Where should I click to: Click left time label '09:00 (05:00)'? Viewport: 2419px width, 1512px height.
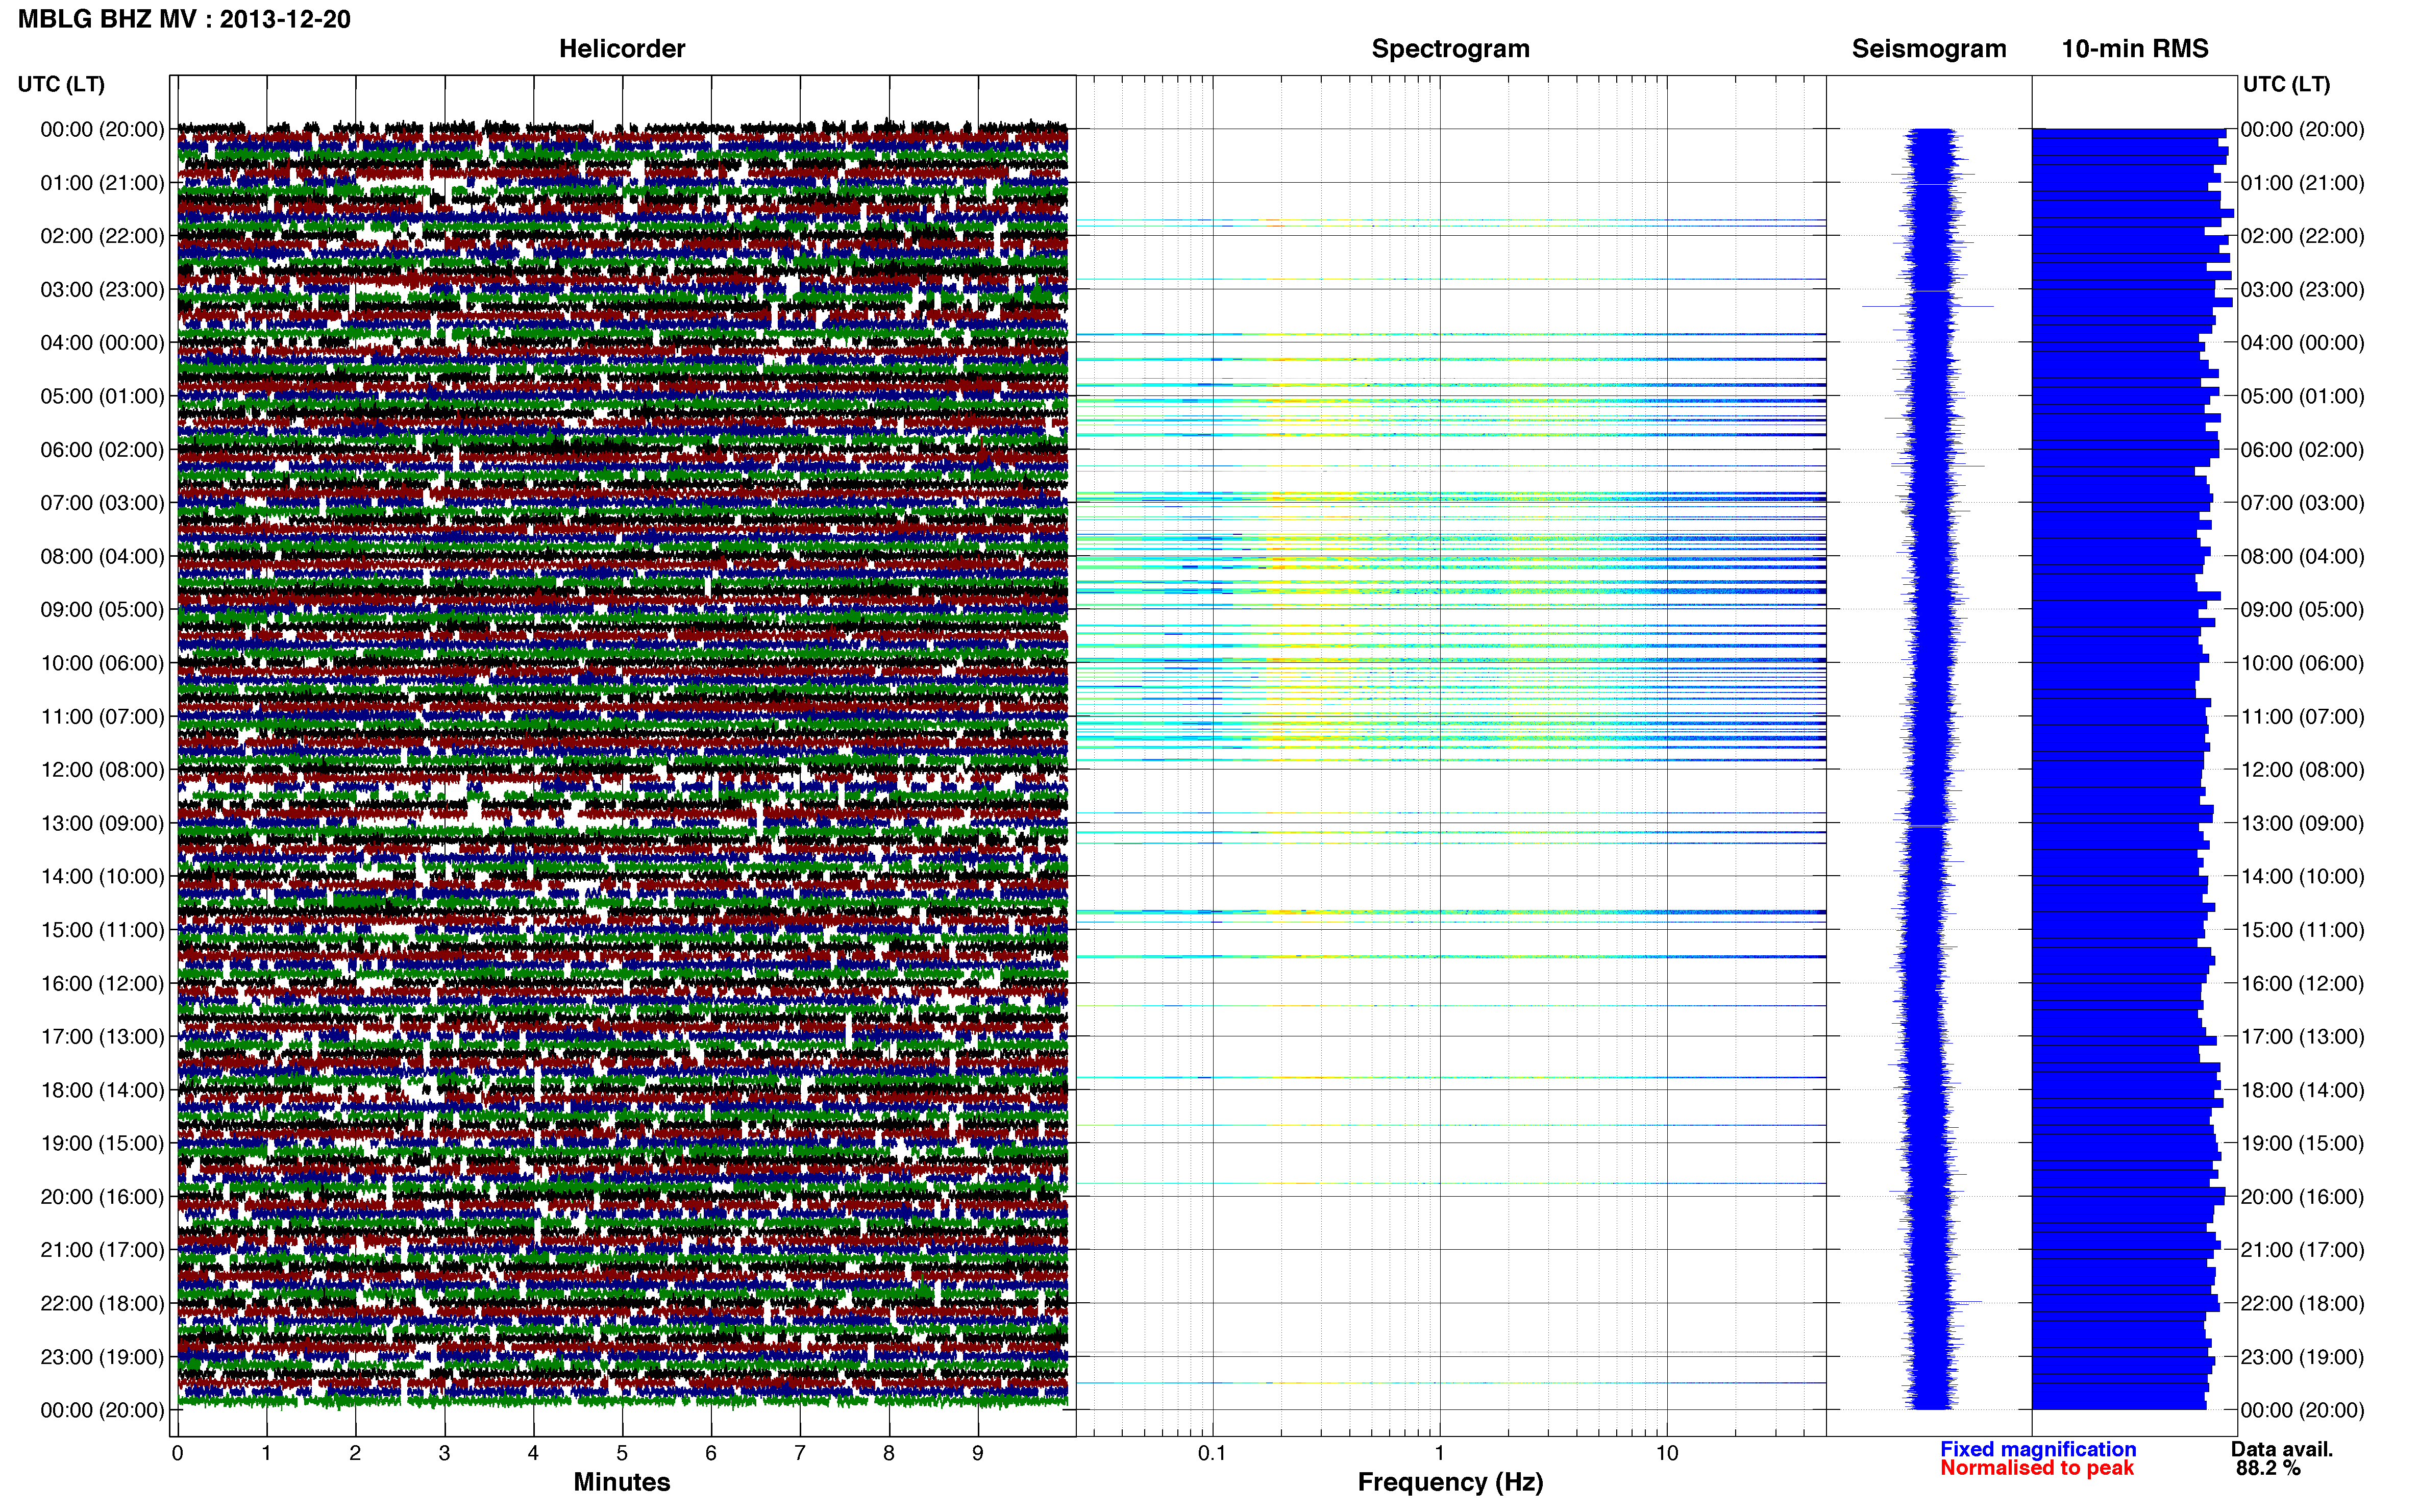coord(102,610)
